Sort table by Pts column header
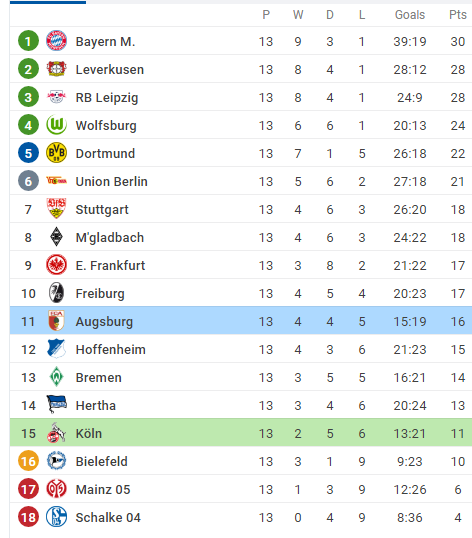Image resolution: width=472 pixels, height=538 pixels. tap(458, 15)
